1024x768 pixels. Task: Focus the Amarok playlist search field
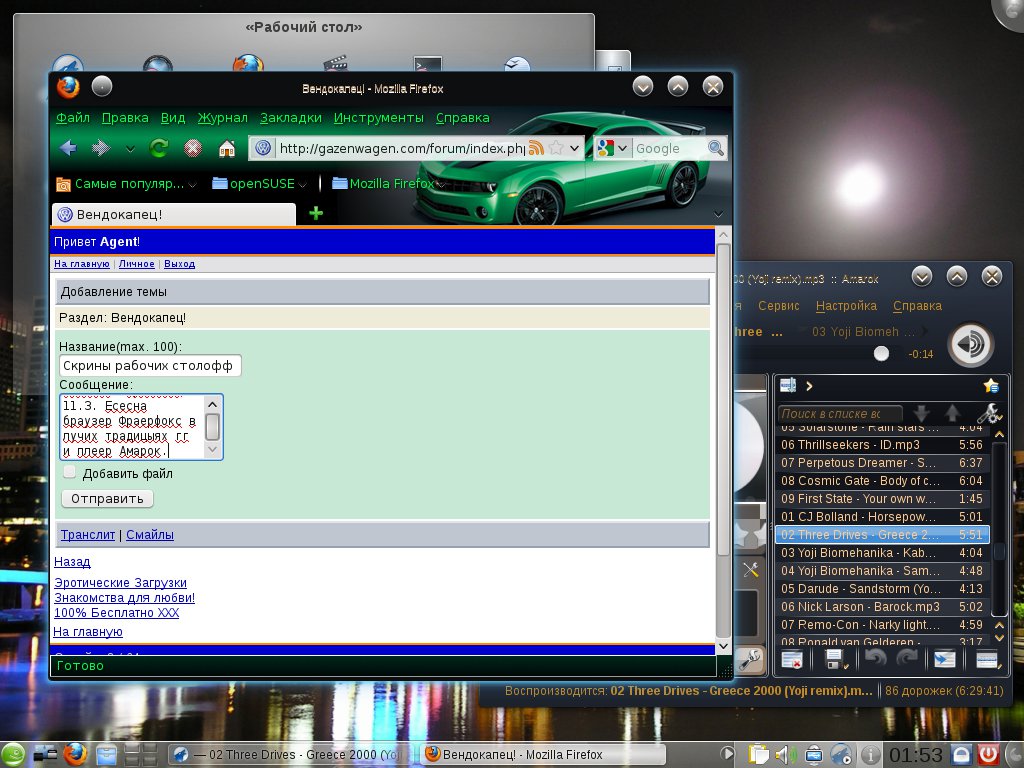840,413
